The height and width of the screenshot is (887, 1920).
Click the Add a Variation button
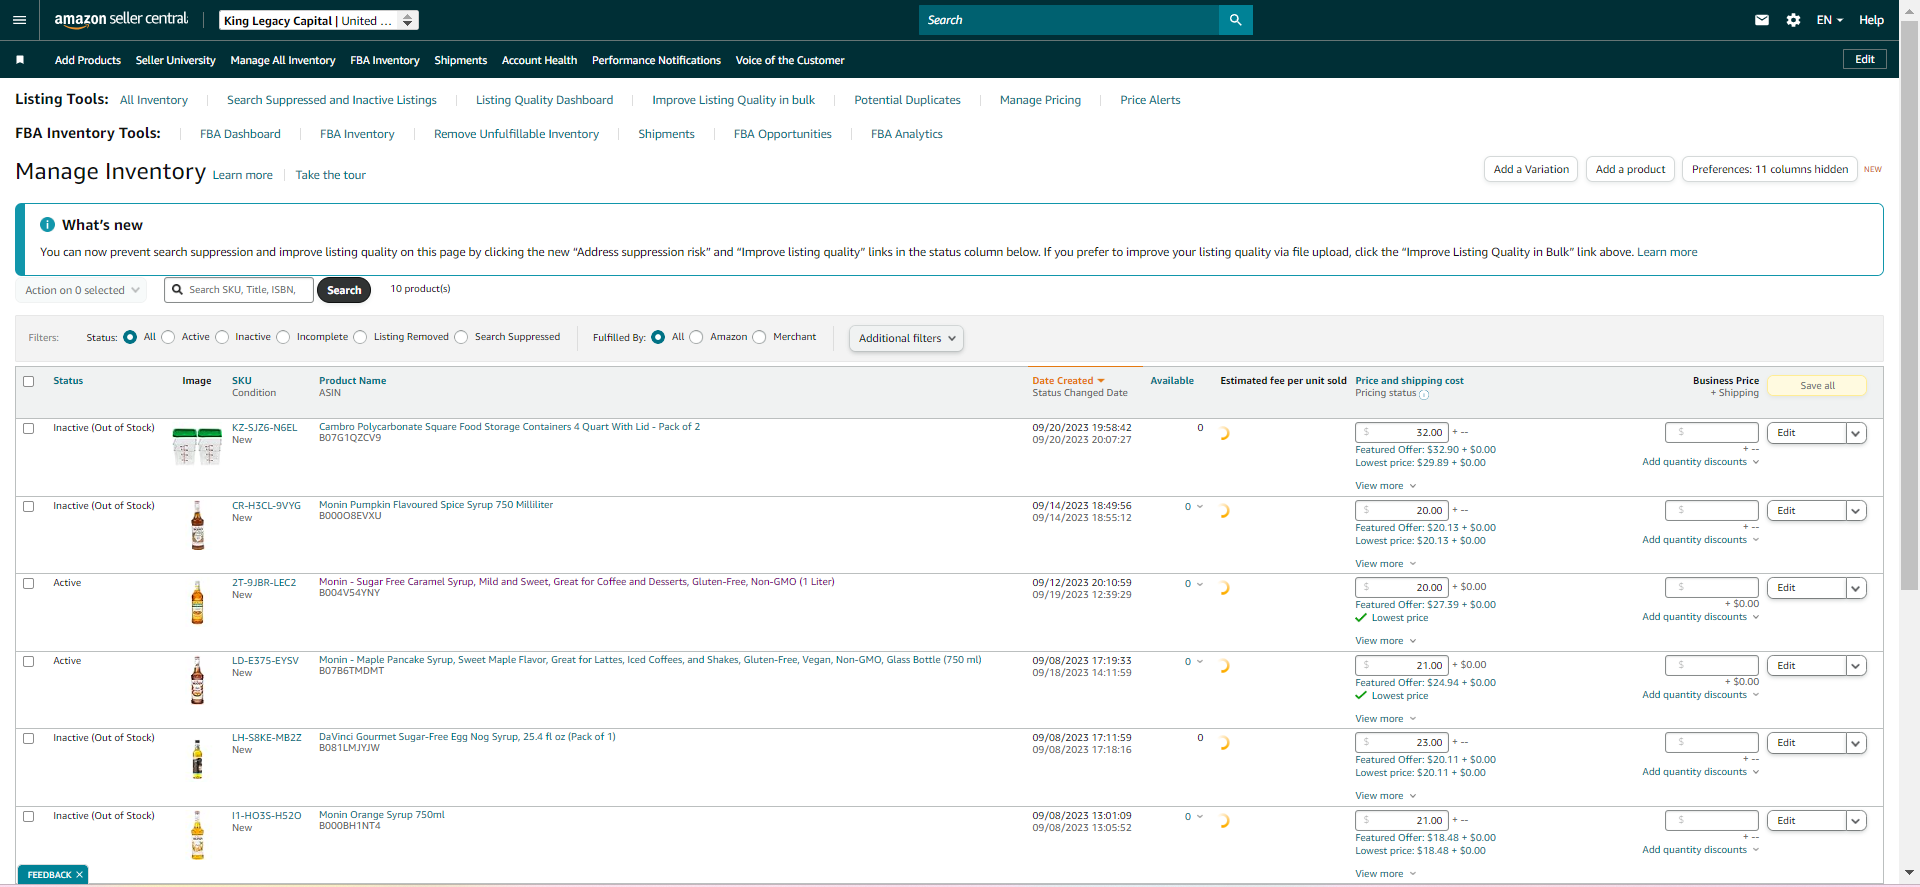point(1531,169)
